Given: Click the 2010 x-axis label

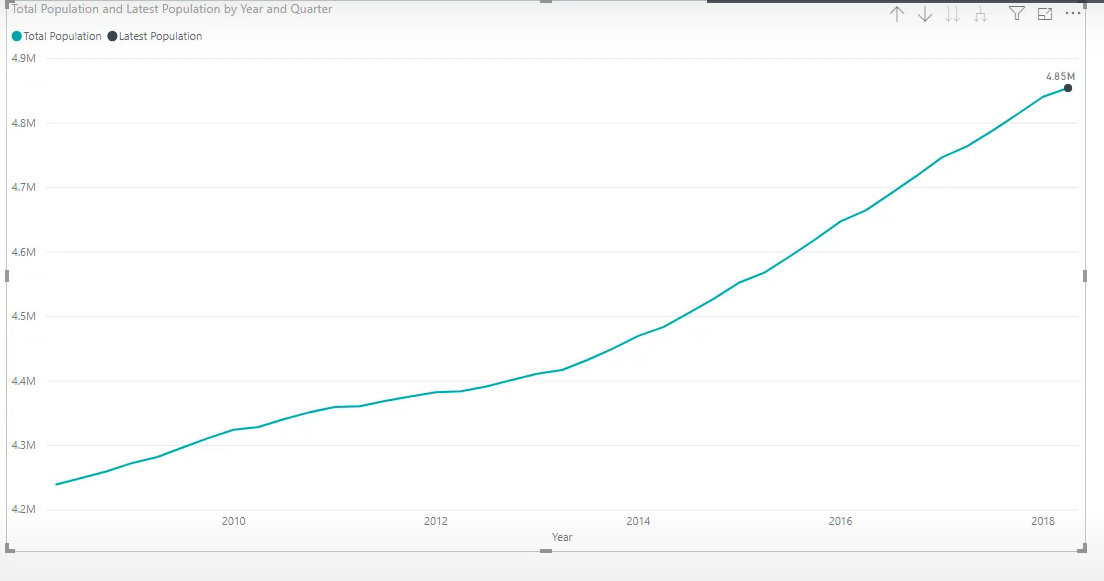Looking at the screenshot, I should click(x=234, y=521).
